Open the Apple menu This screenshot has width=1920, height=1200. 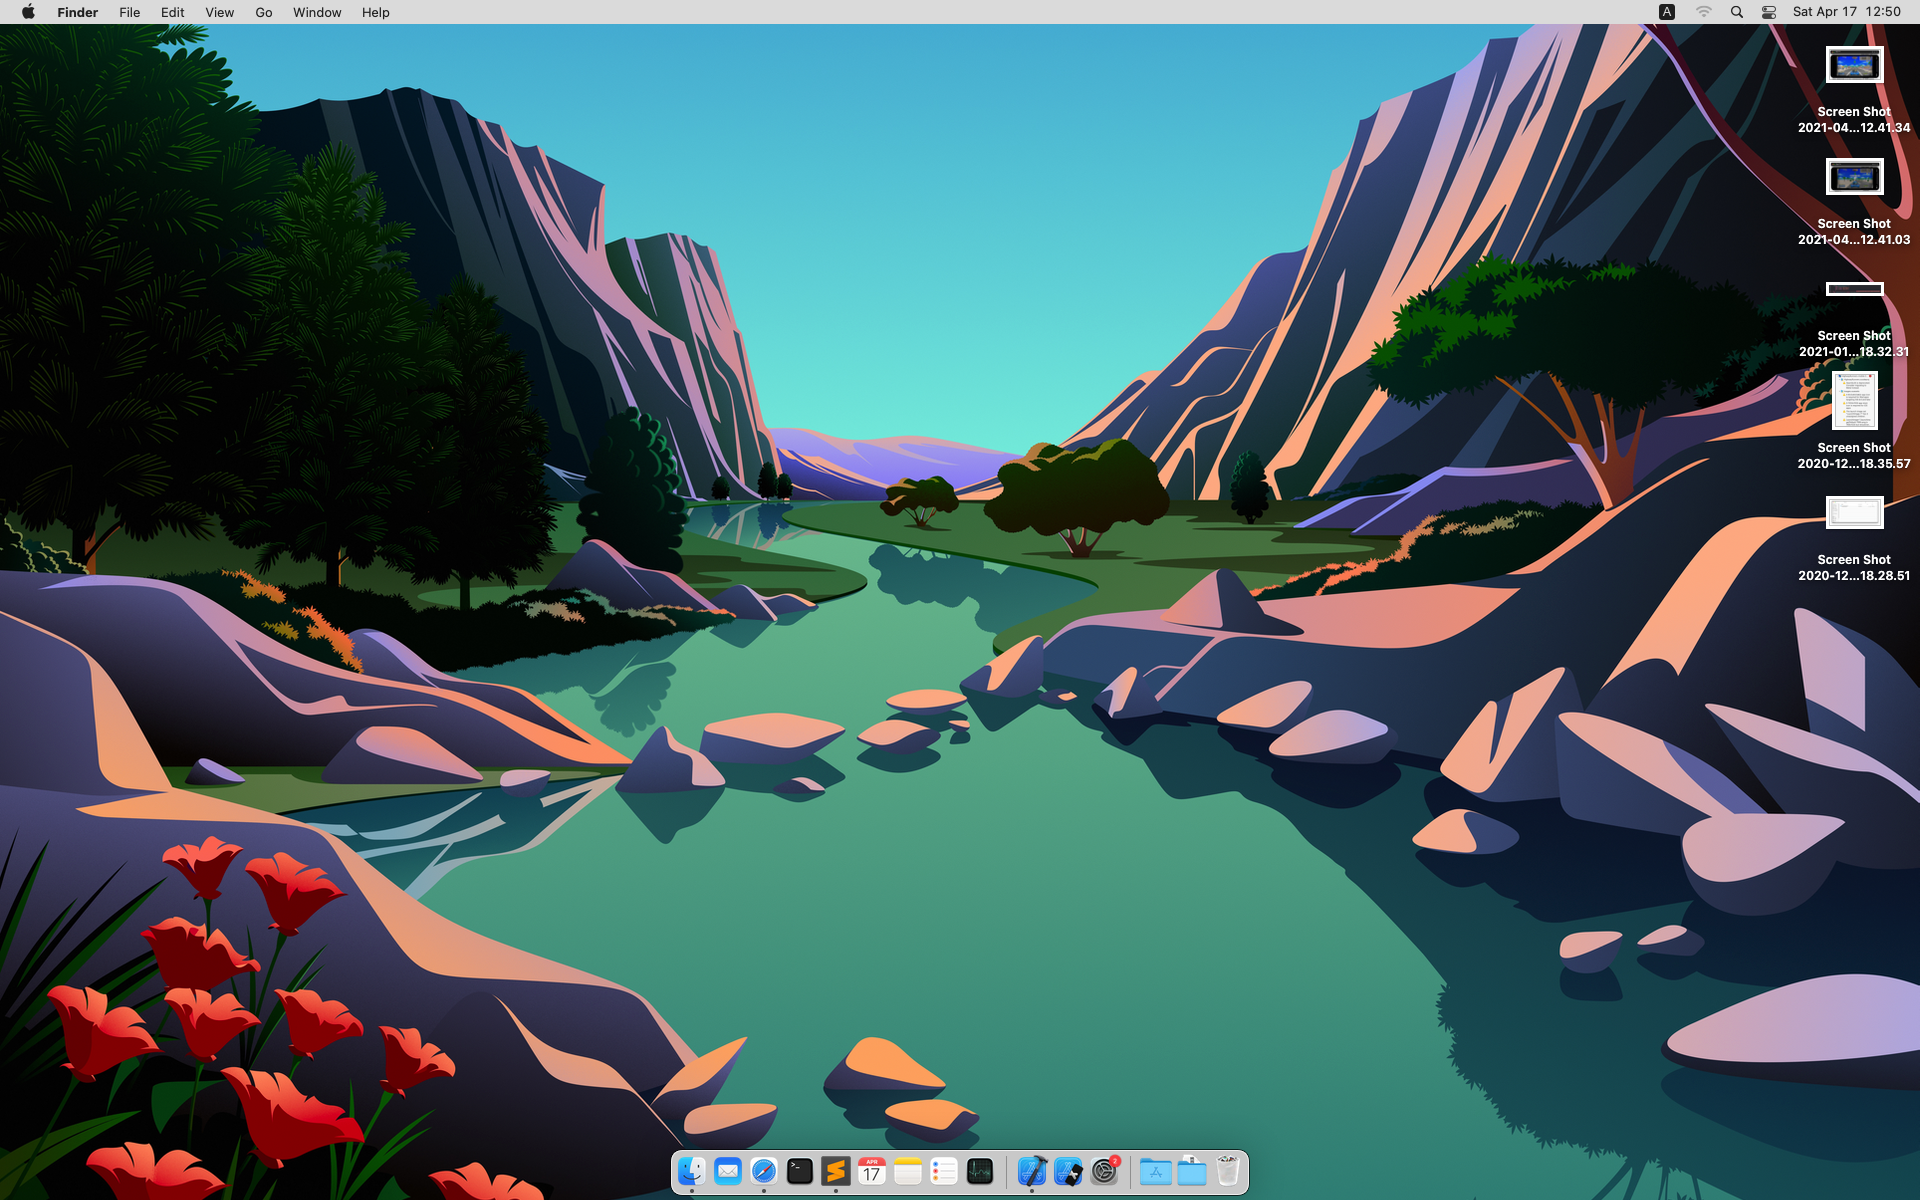point(28,12)
